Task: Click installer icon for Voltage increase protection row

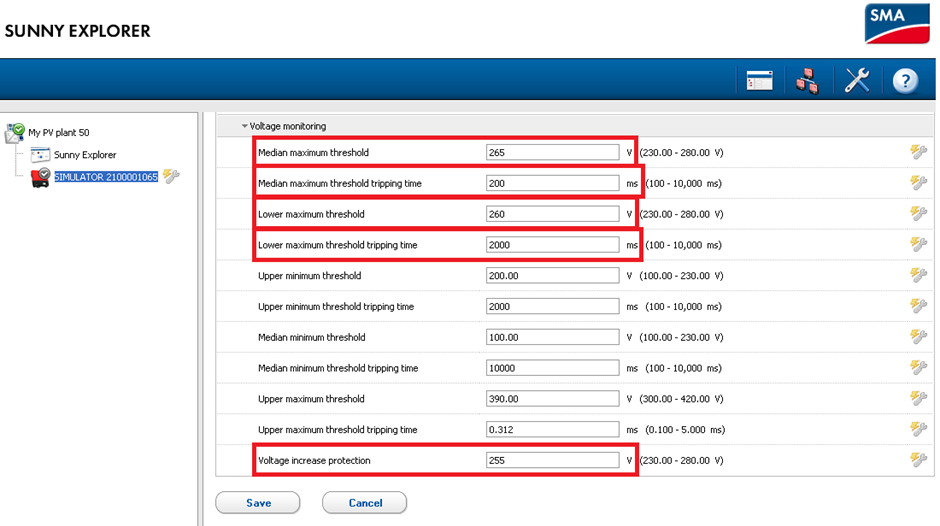Action: pyautogui.click(x=918, y=459)
